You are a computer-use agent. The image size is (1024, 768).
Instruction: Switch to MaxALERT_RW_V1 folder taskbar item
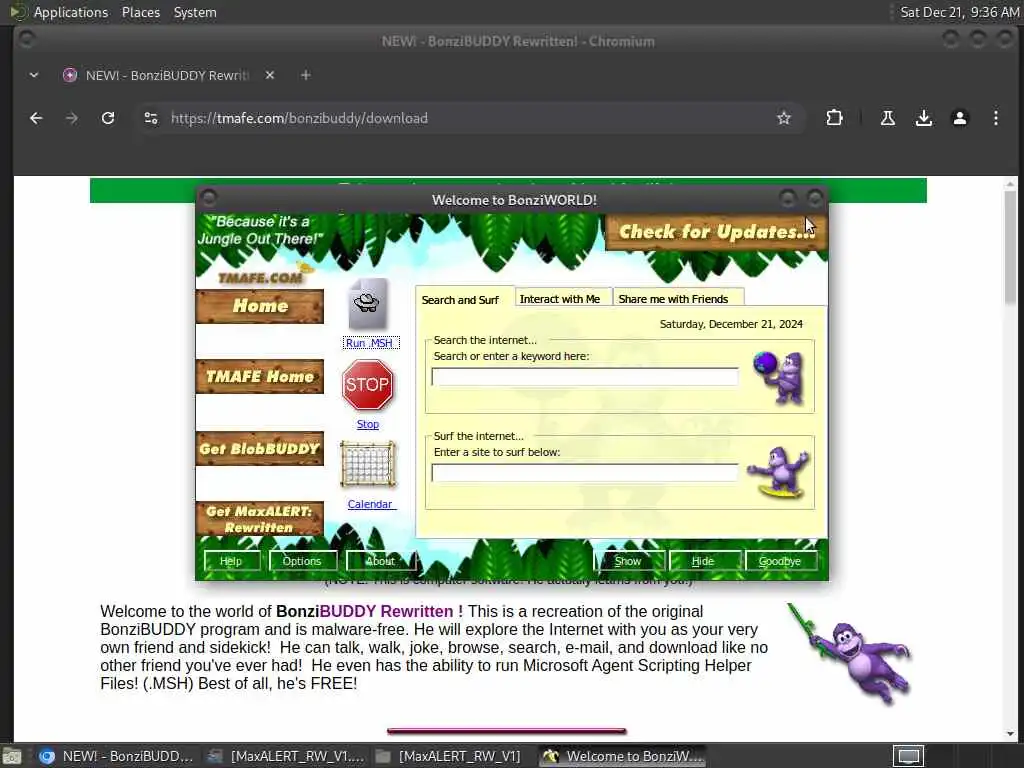pos(449,756)
